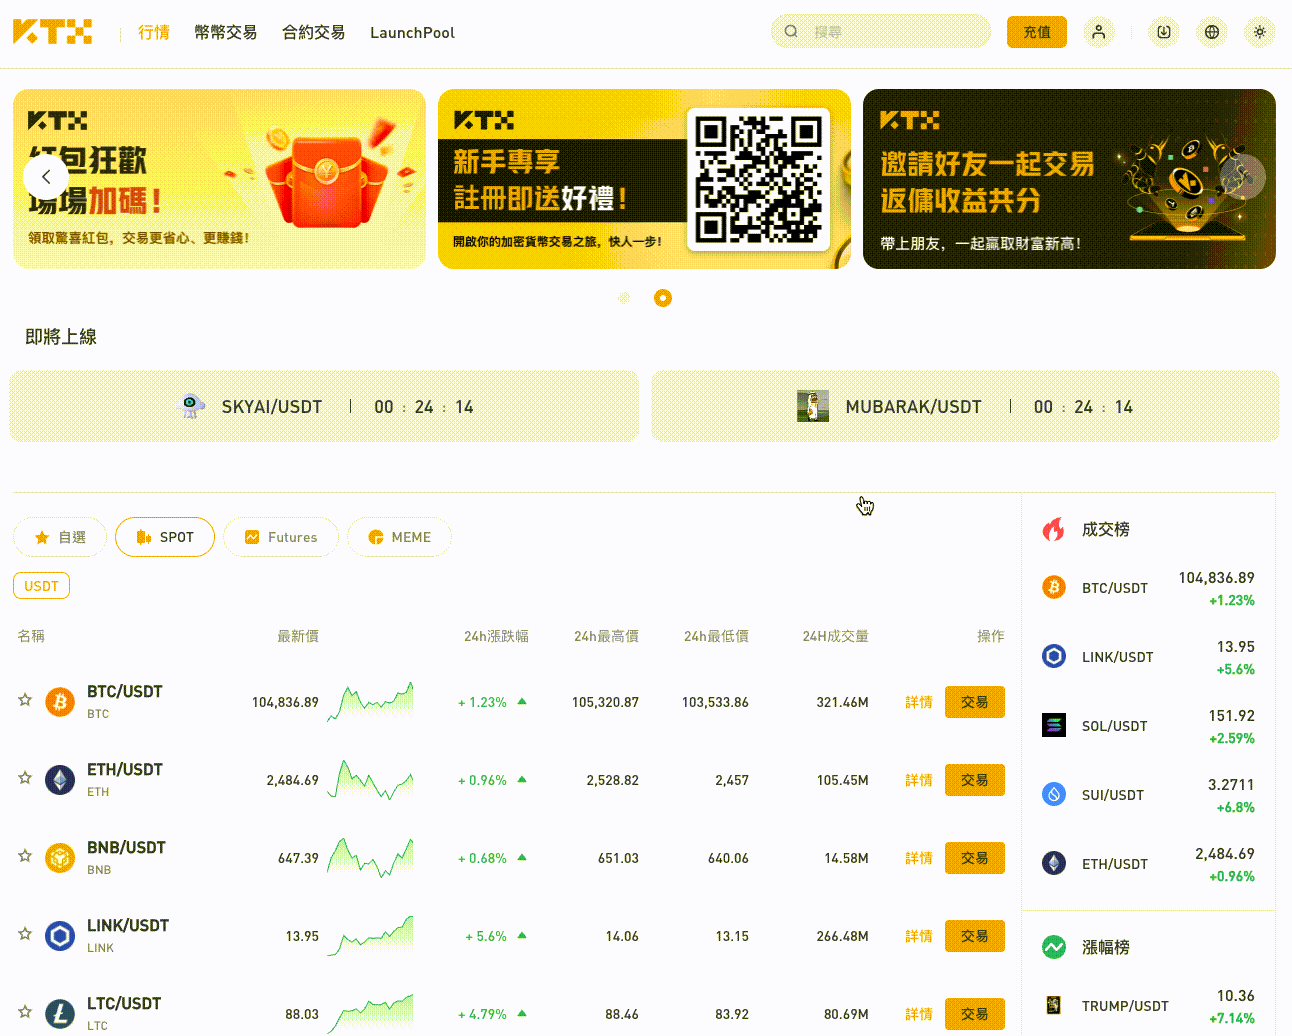Click the BTC/USDT mini price chart
Screen dimensions: 1292x1036
tap(370, 701)
